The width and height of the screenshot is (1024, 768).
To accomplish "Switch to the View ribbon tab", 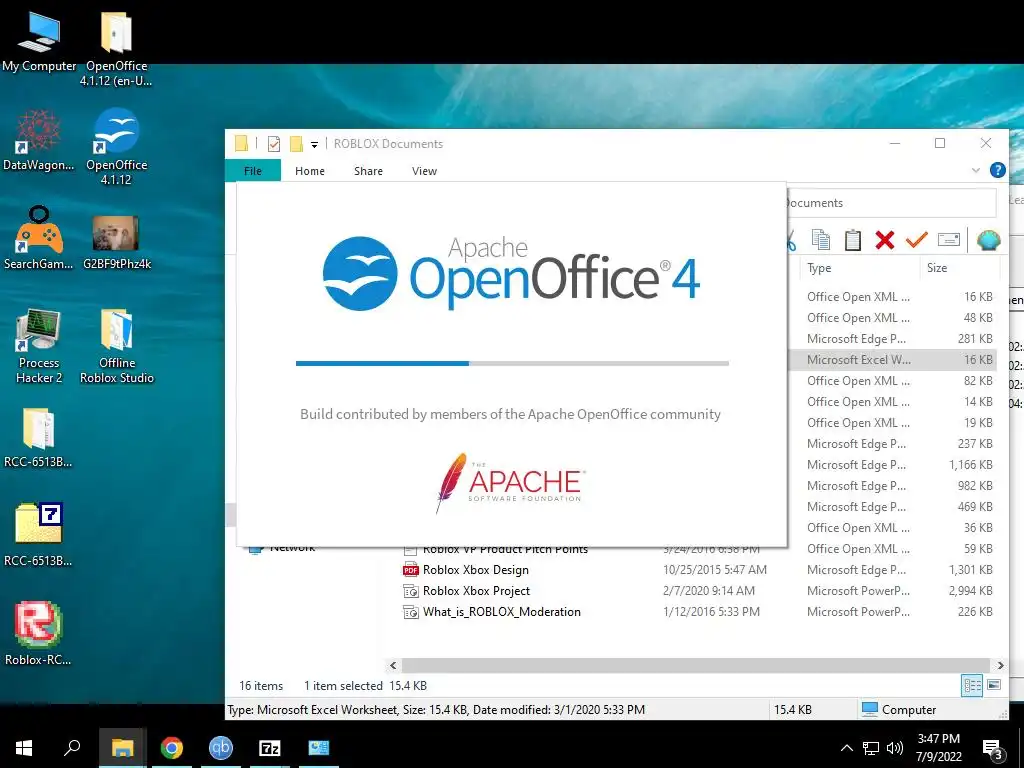I will [x=424, y=170].
